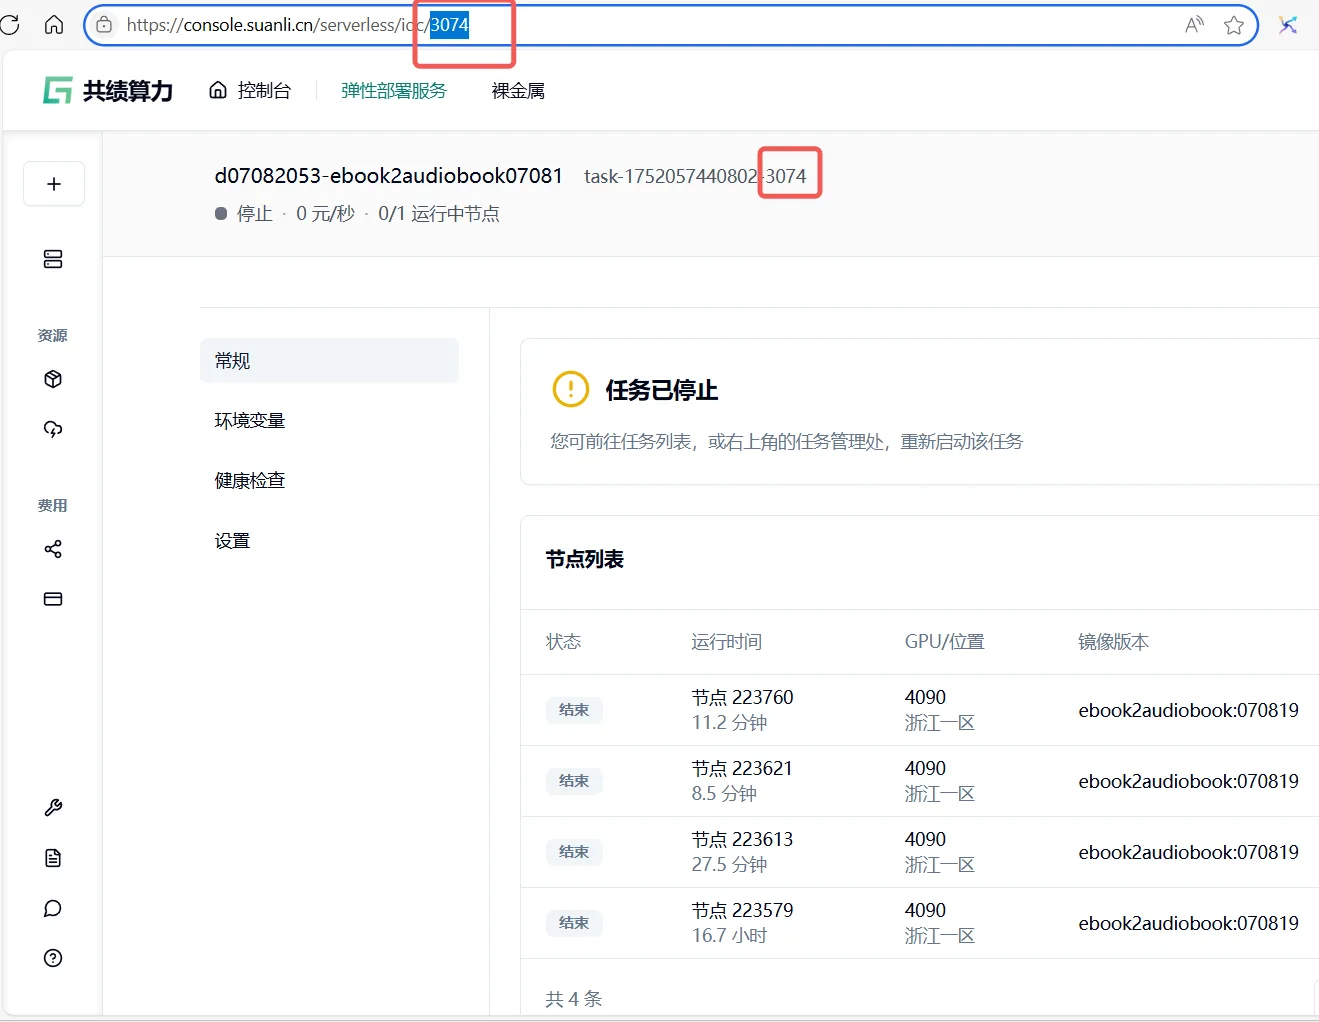Viewport: 1319px width, 1022px height.
Task: Toggle the read aloud icon in address bar
Action: tap(1194, 25)
